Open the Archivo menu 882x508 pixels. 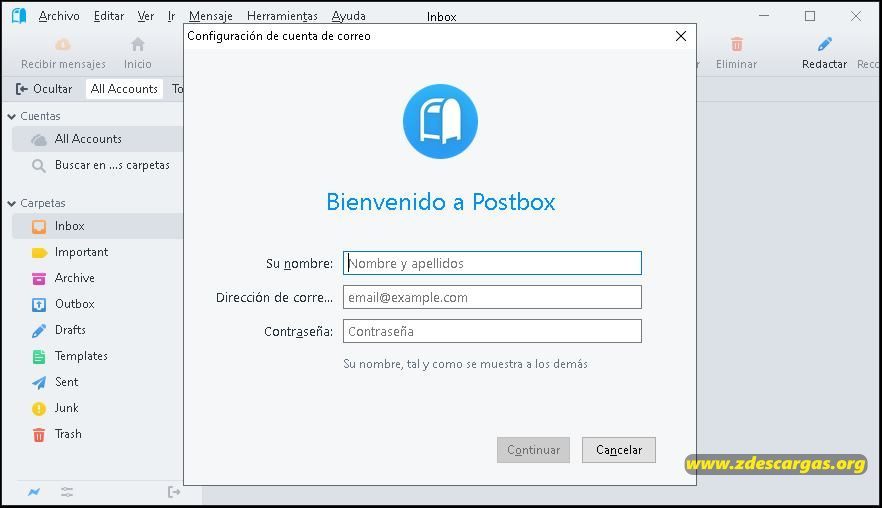[59, 16]
